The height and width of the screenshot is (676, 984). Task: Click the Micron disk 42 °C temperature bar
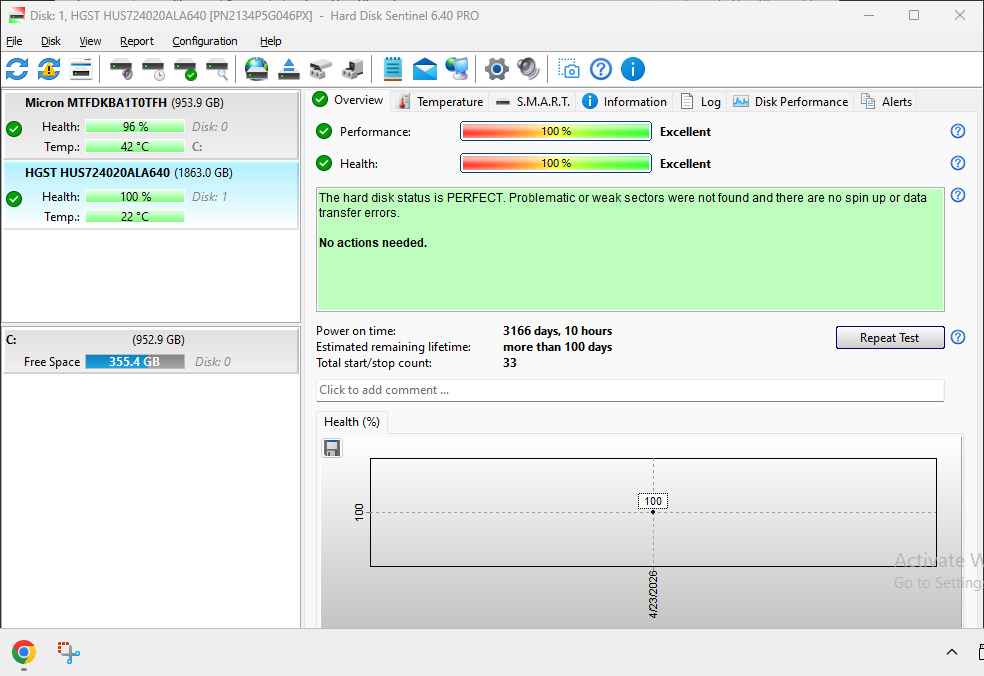point(135,147)
